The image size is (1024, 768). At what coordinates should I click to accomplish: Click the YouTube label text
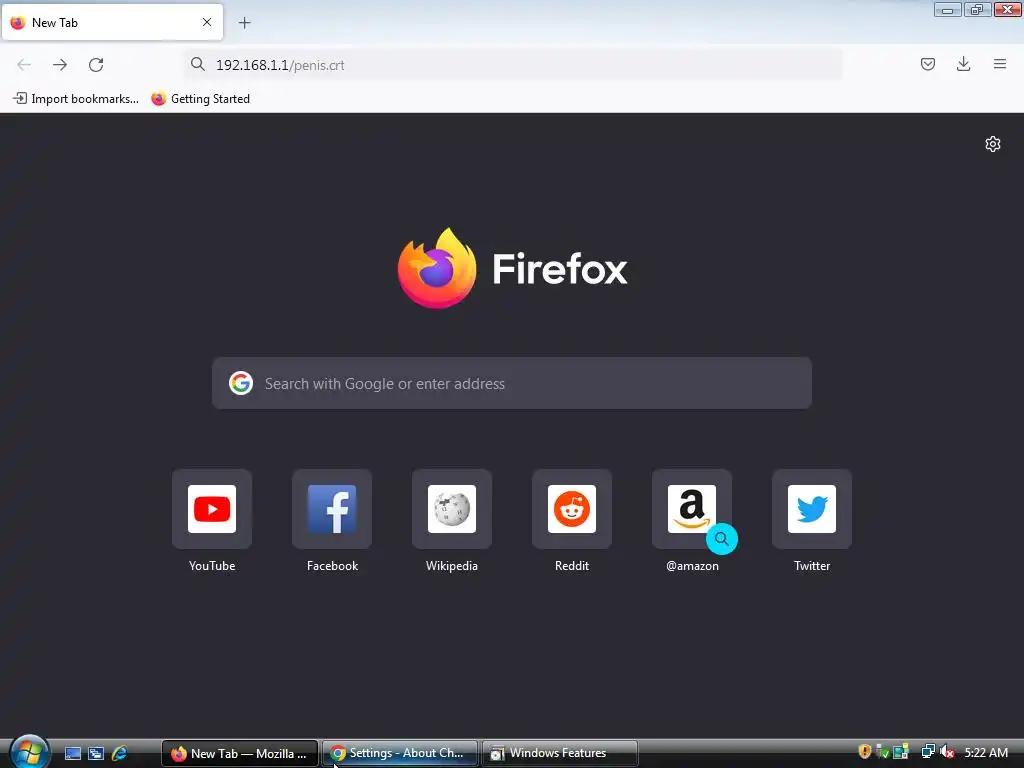pos(212,566)
